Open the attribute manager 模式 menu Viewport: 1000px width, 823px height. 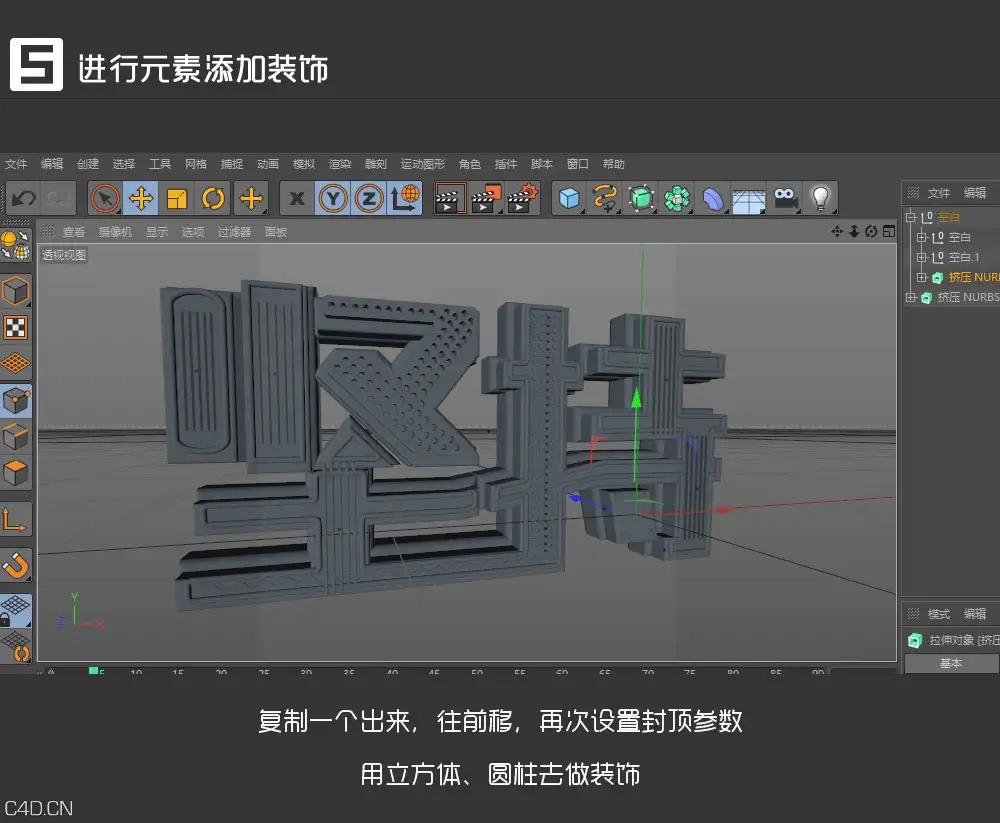(x=938, y=614)
